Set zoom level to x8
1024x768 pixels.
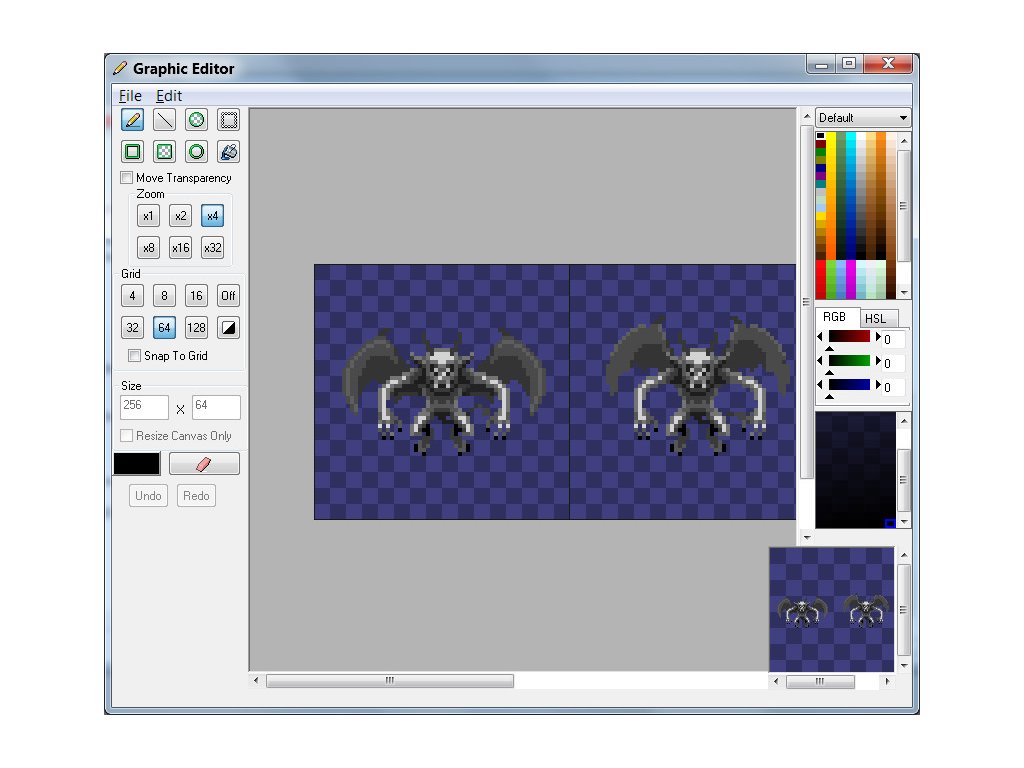148,247
